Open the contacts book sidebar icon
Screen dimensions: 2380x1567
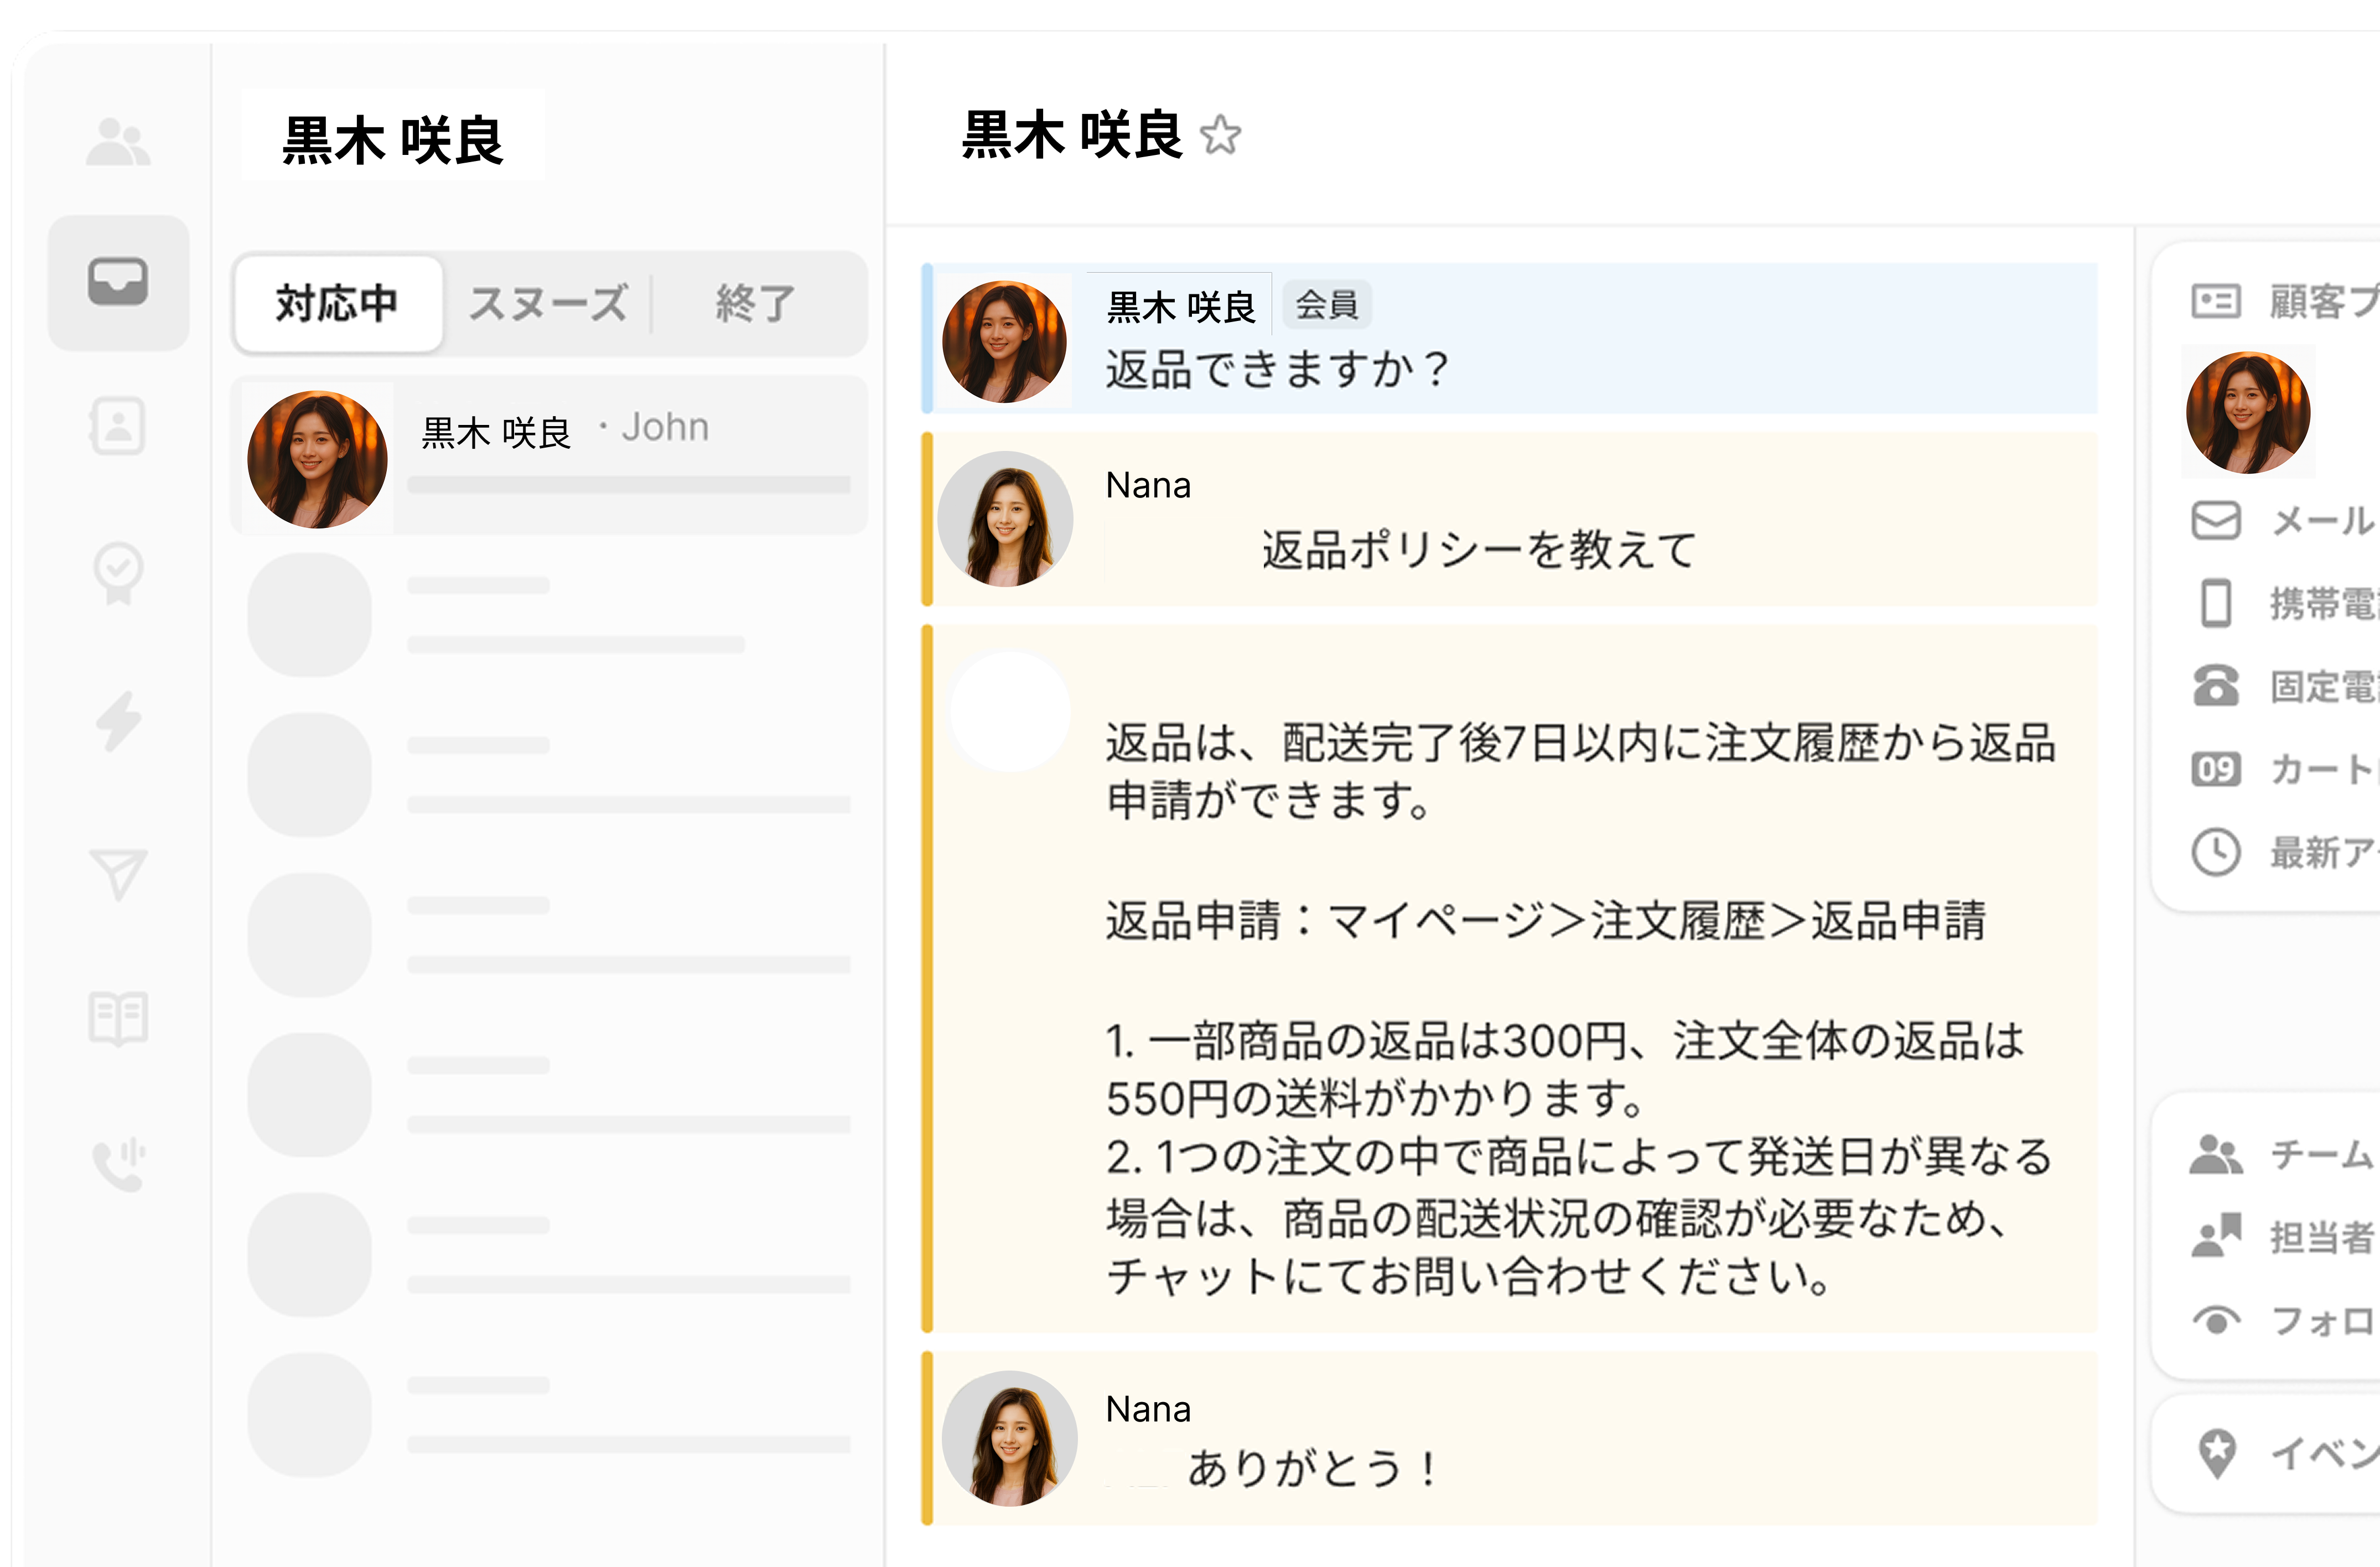[118, 426]
